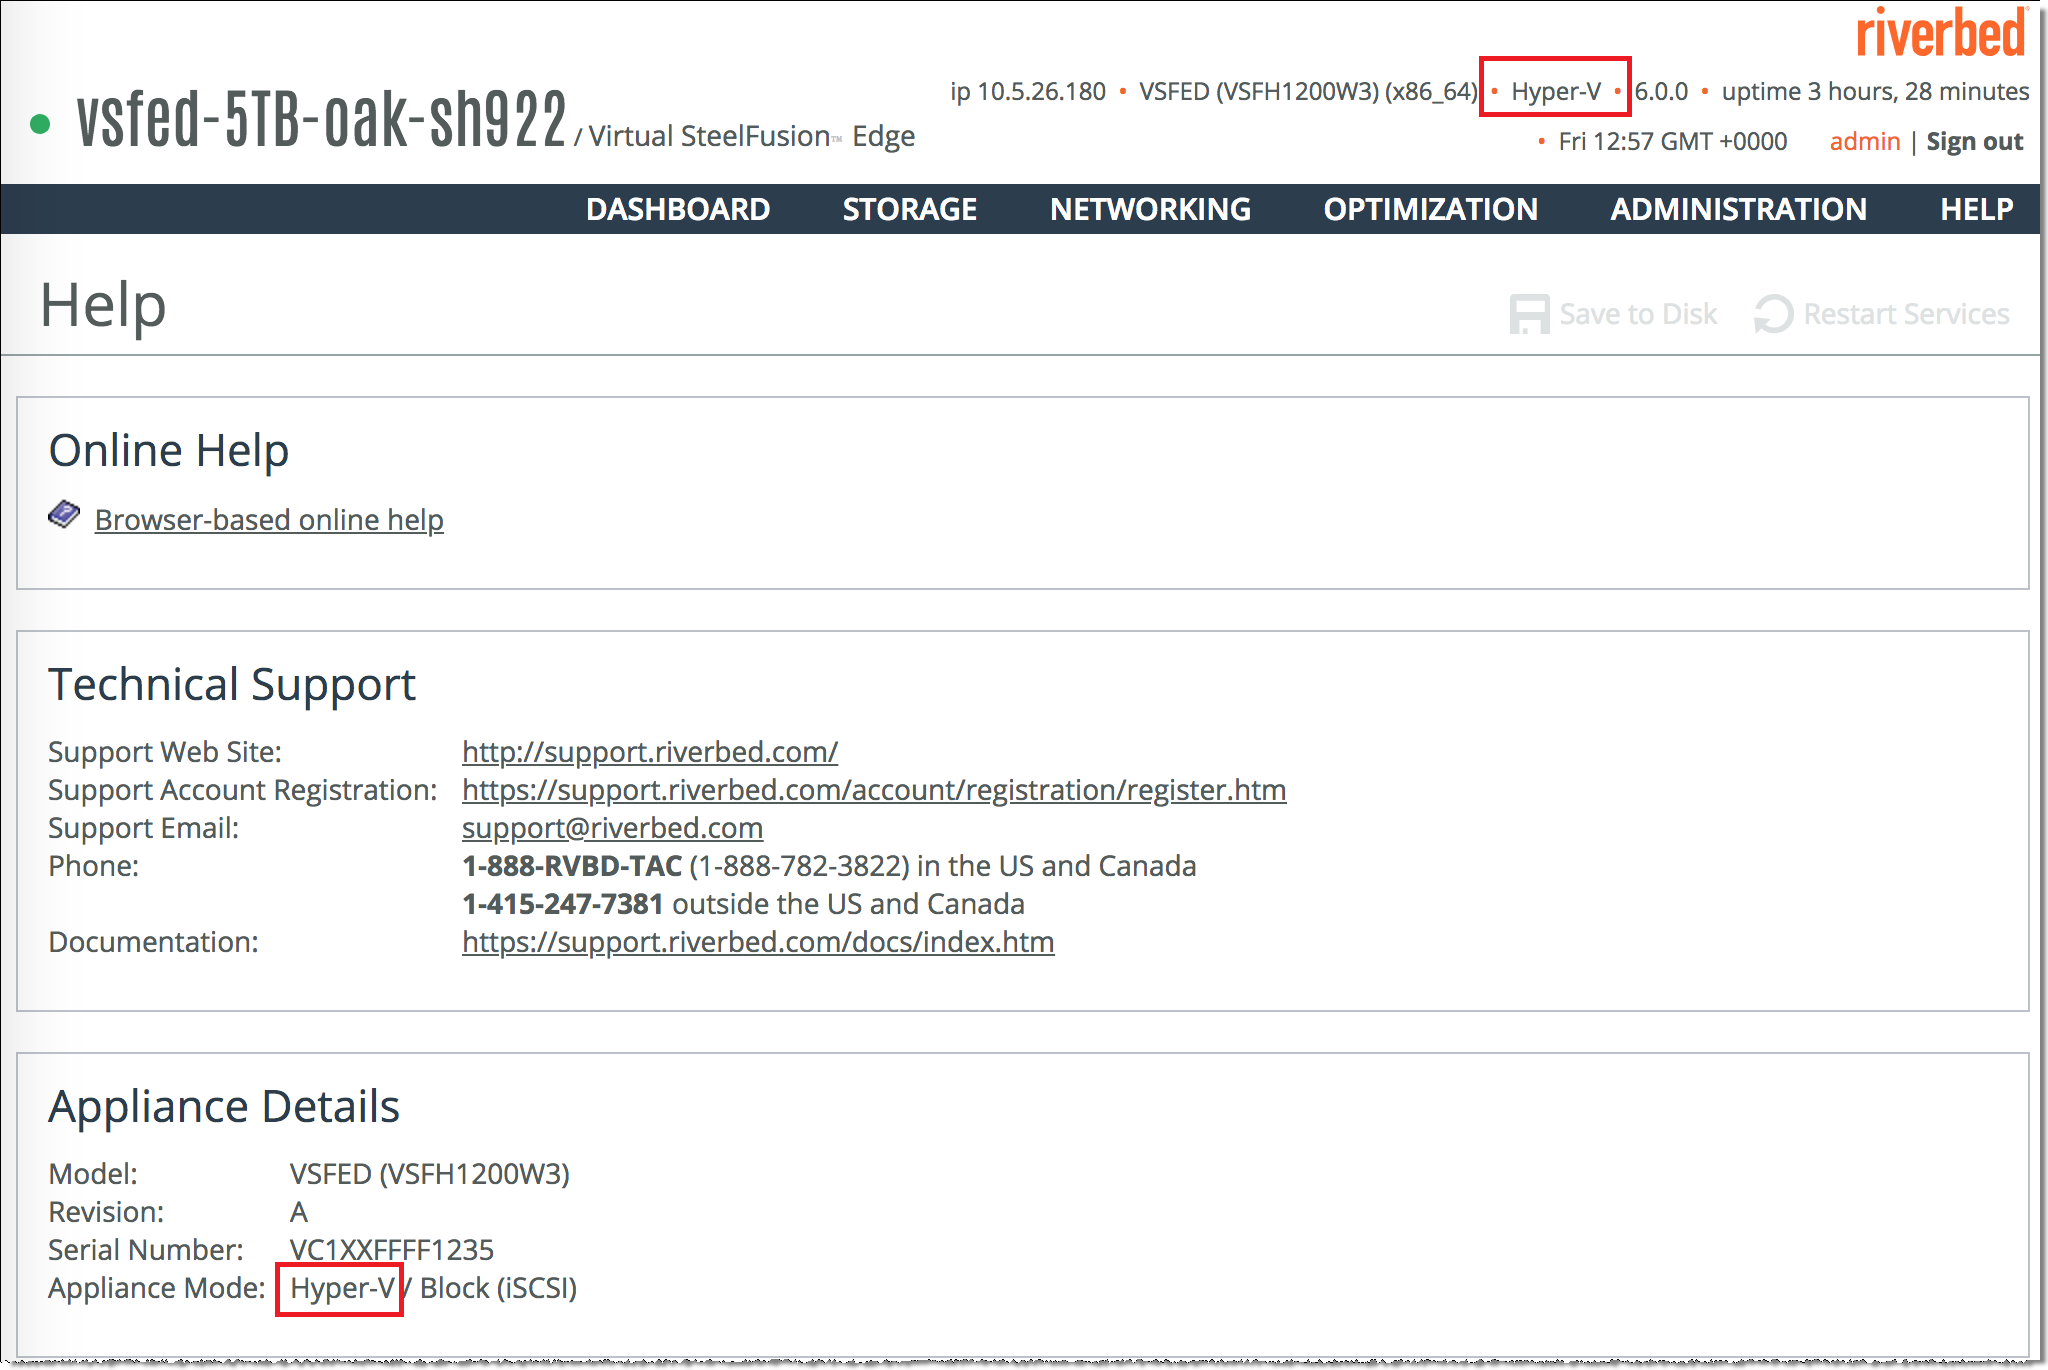
Task: Click phone number 1-888-RVBD-TAC
Action: coord(572,866)
